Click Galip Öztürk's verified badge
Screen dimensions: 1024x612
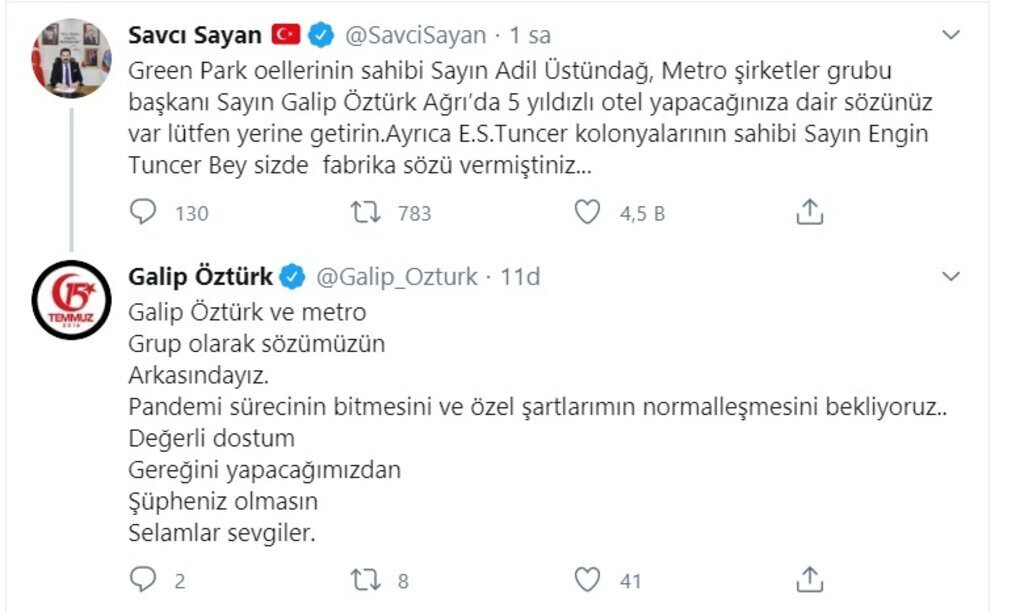(292, 276)
